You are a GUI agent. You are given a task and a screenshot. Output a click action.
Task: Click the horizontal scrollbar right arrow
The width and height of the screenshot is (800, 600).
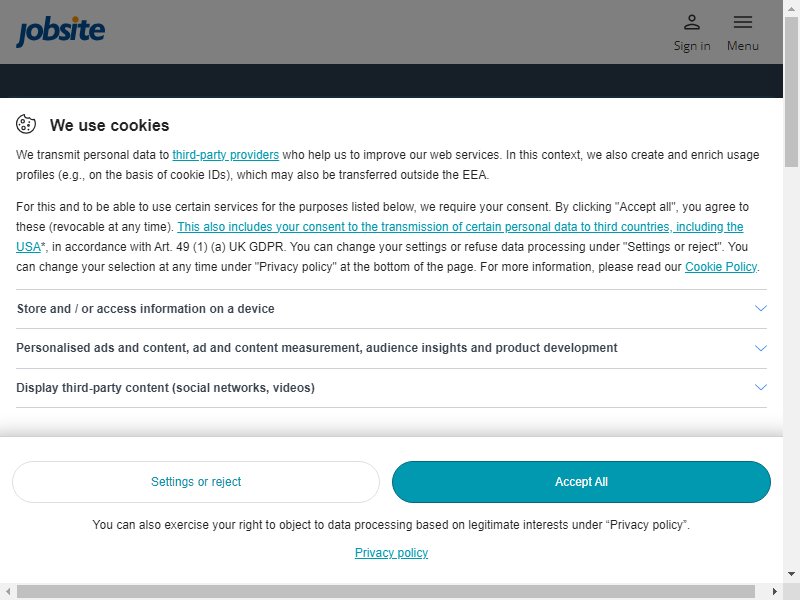(774, 591)
